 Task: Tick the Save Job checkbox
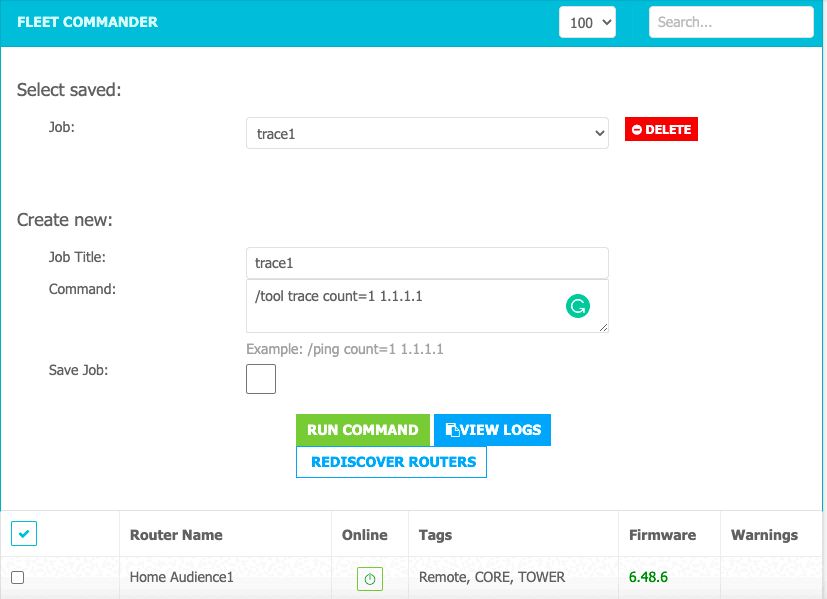point(261,379)
